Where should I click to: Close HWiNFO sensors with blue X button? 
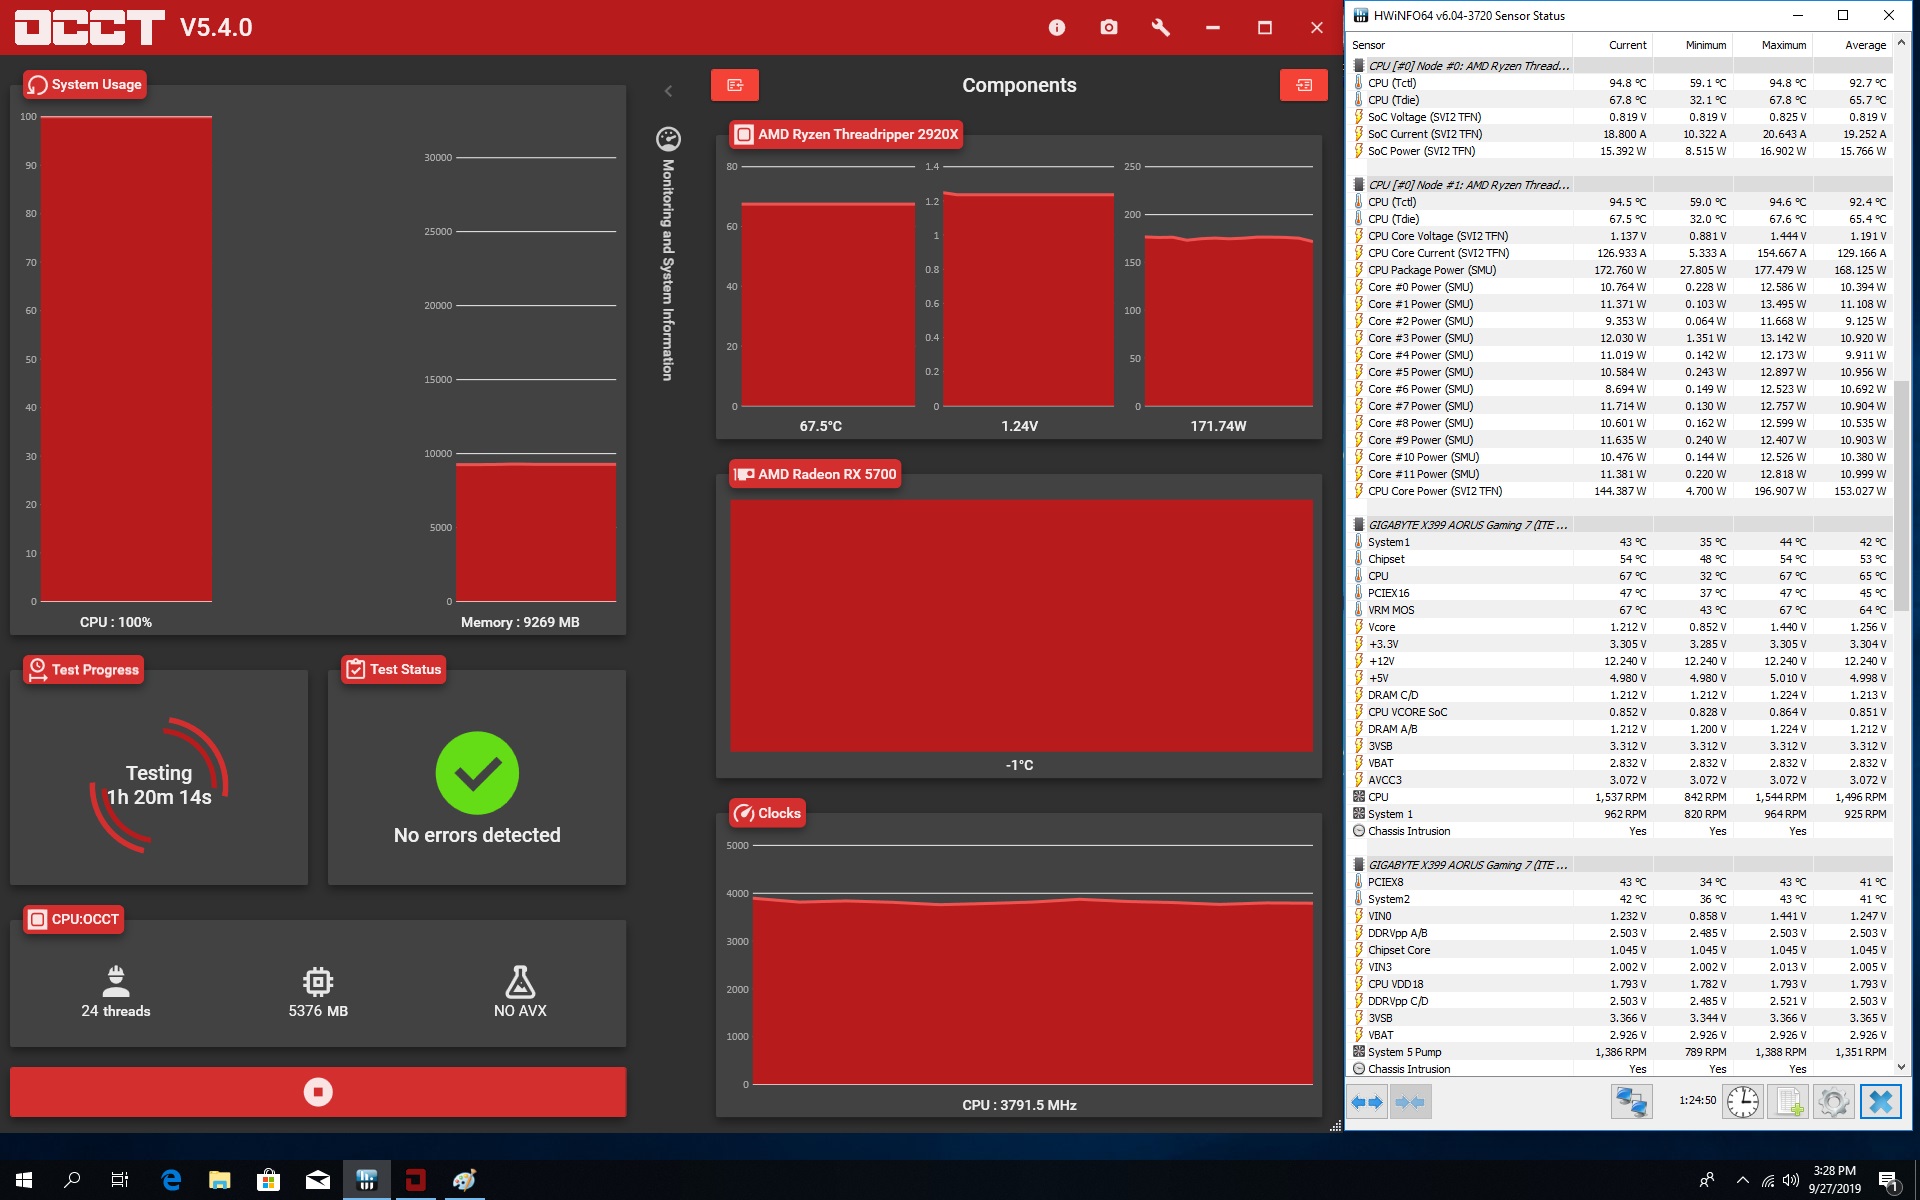pyautogui.click(x=1881, y=1102)
